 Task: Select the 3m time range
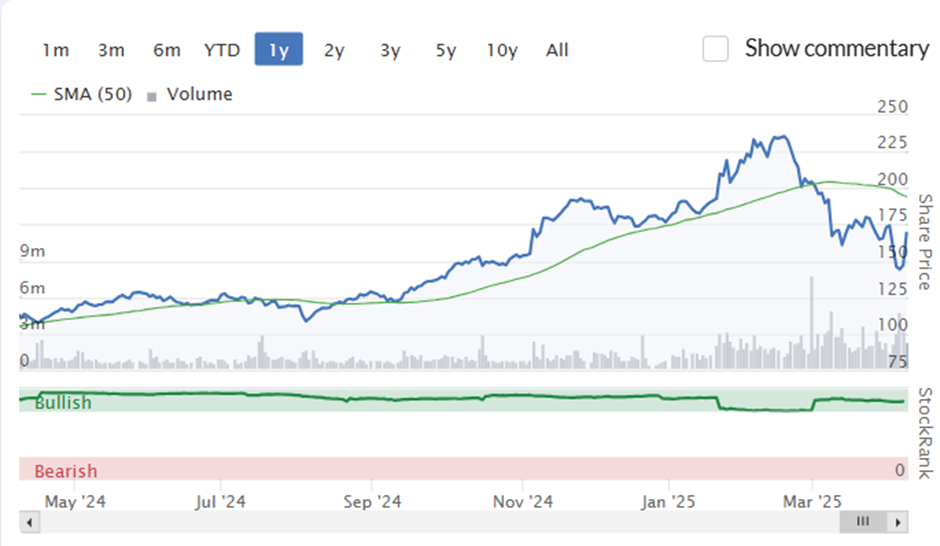point(112,50)
